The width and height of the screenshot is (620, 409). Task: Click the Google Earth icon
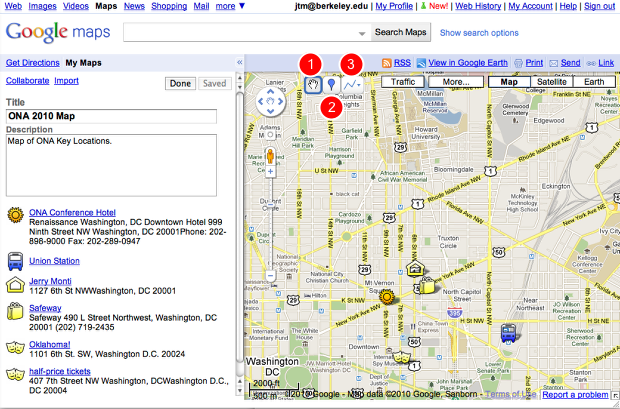point(422,63)
